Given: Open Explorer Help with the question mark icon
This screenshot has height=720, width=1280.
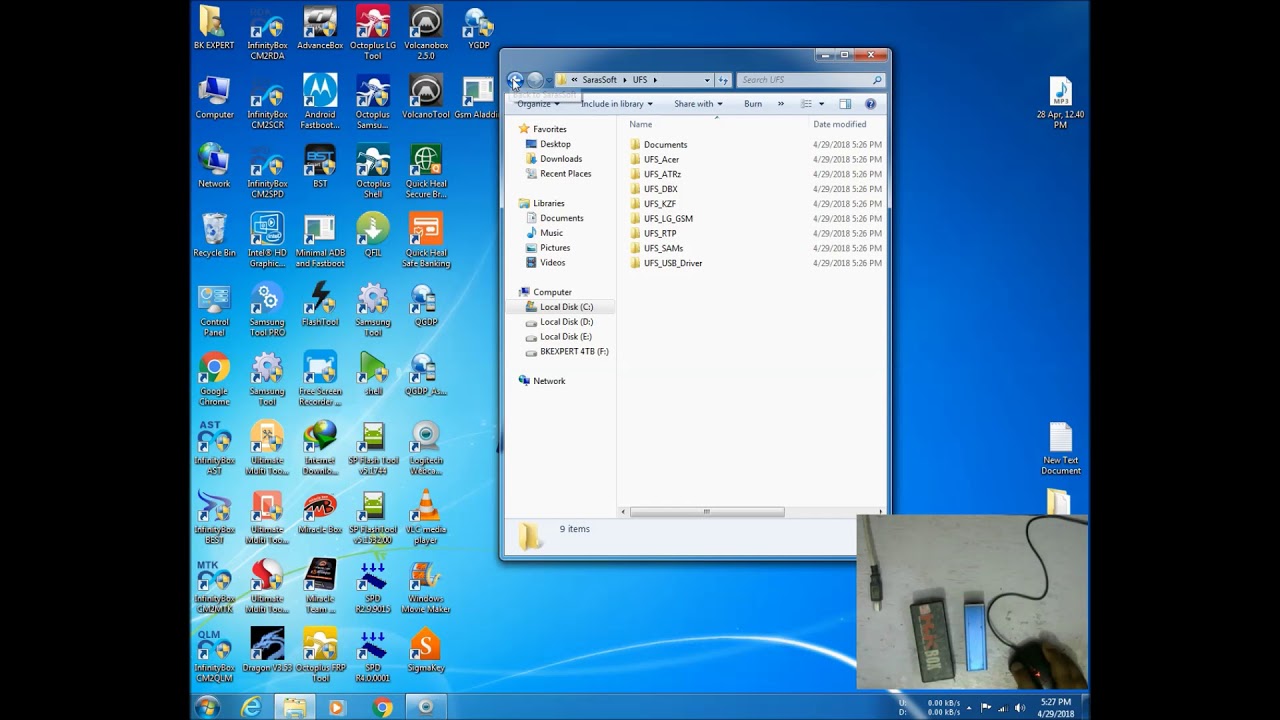Looking at the screenshot, I should (870, 104).
